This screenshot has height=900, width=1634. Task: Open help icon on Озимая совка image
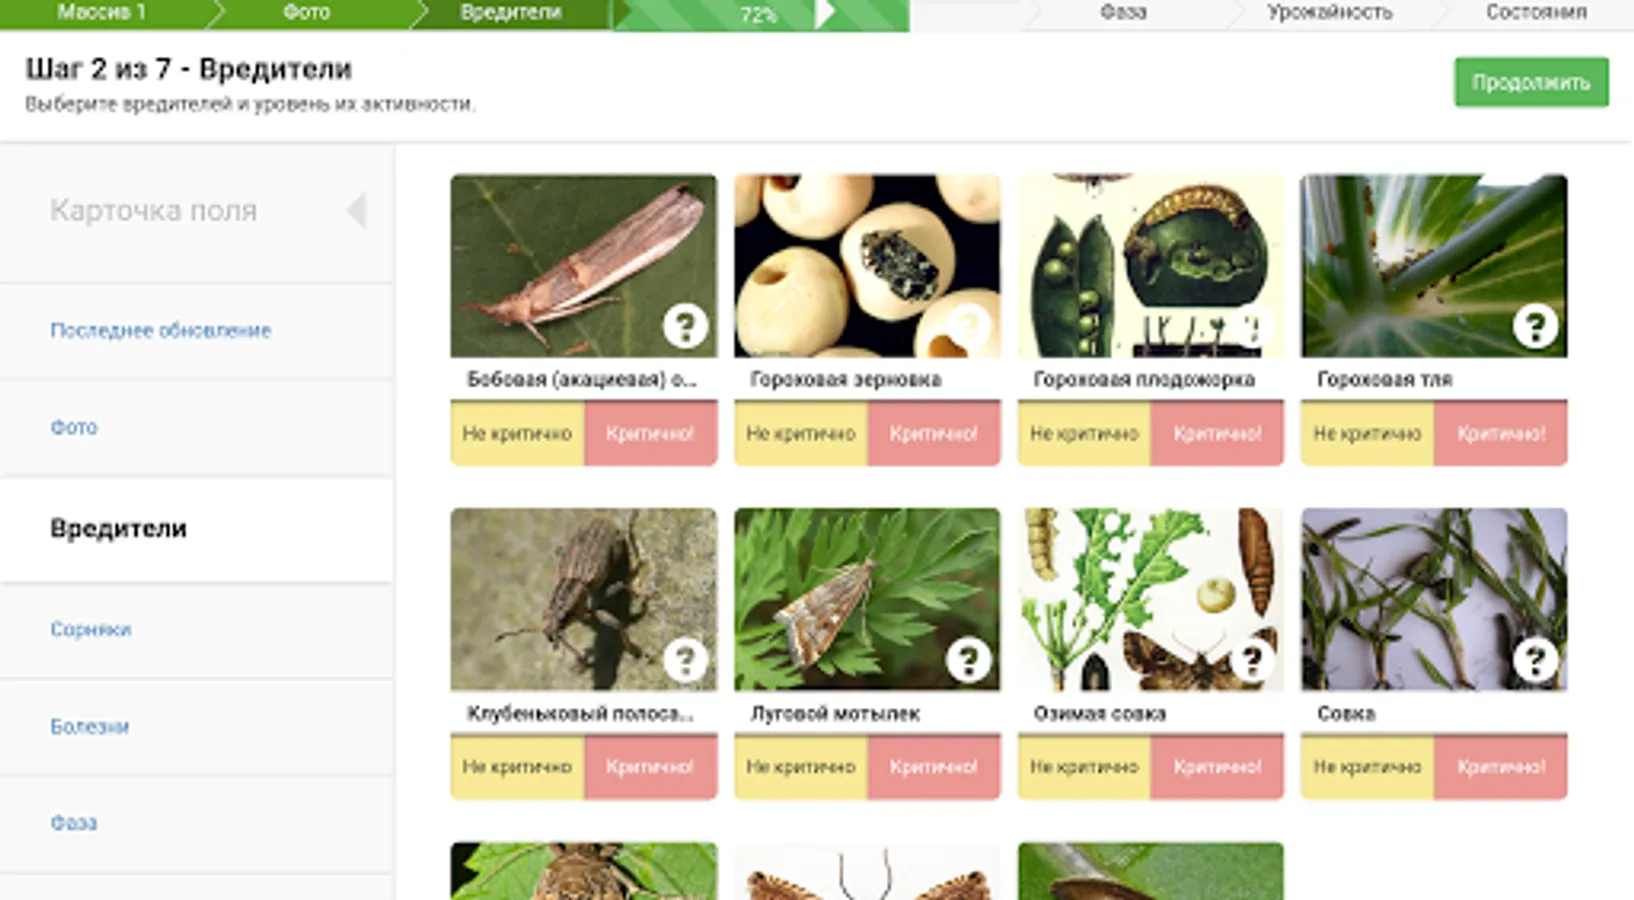coord(1252,660)
